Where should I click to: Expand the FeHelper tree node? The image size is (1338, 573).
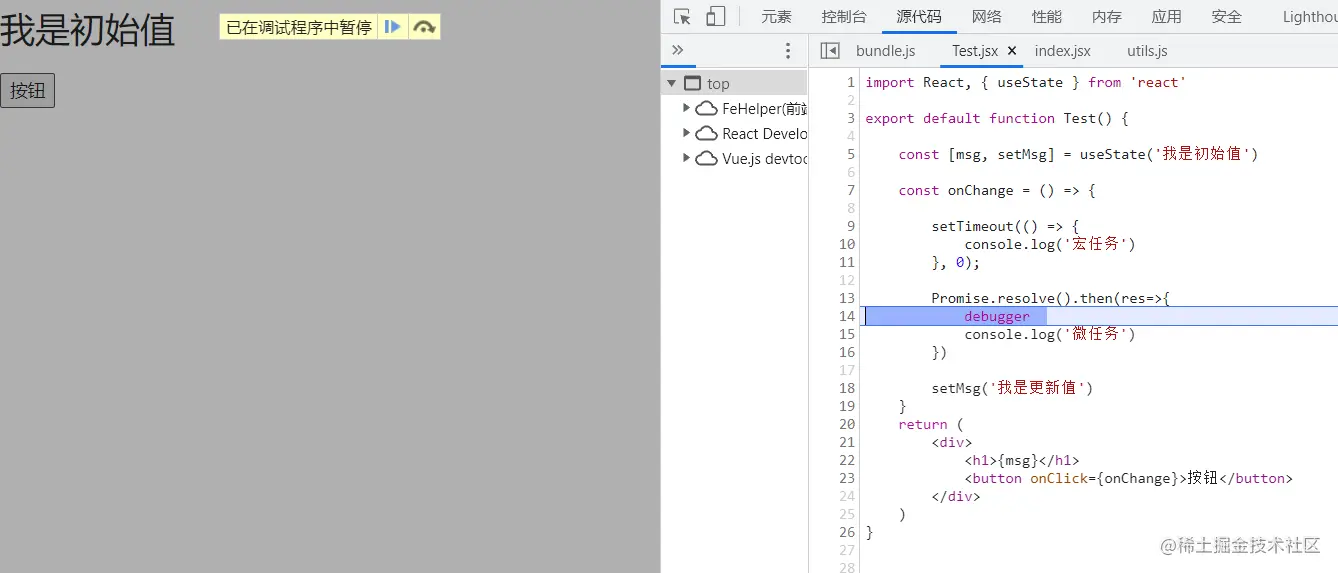(686, 108)
